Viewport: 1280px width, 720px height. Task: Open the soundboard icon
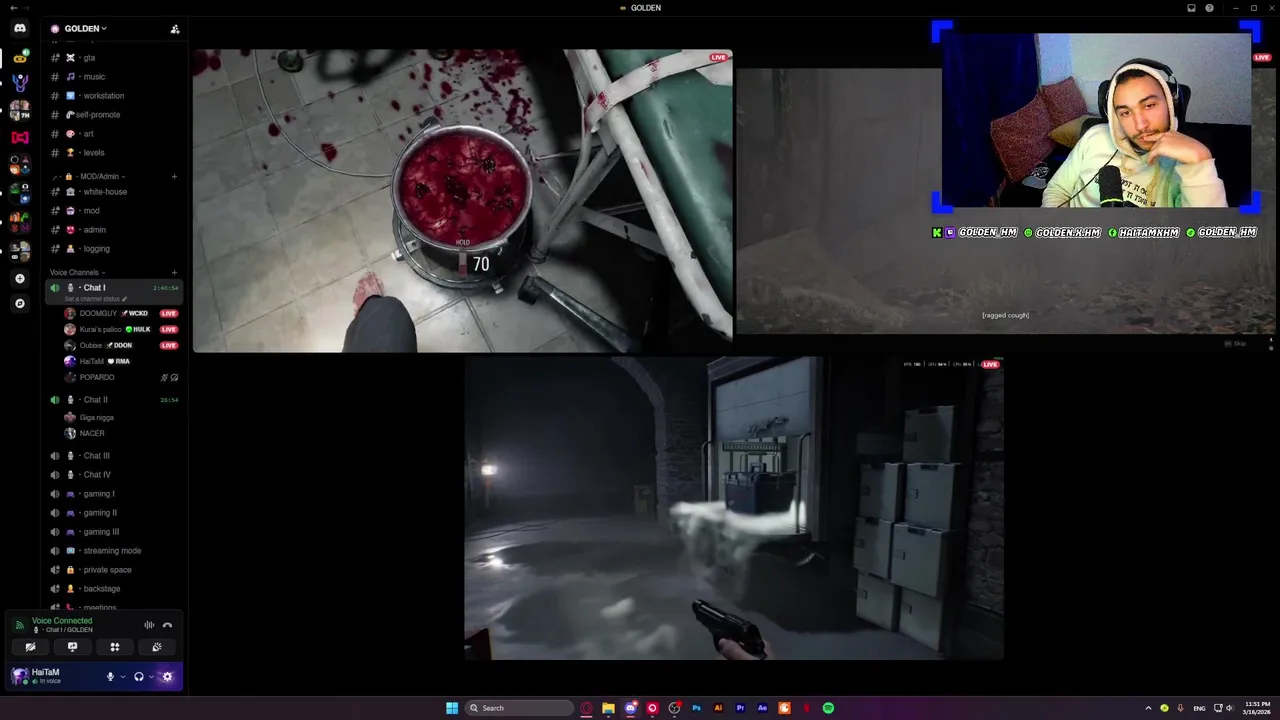click(157, 647)
